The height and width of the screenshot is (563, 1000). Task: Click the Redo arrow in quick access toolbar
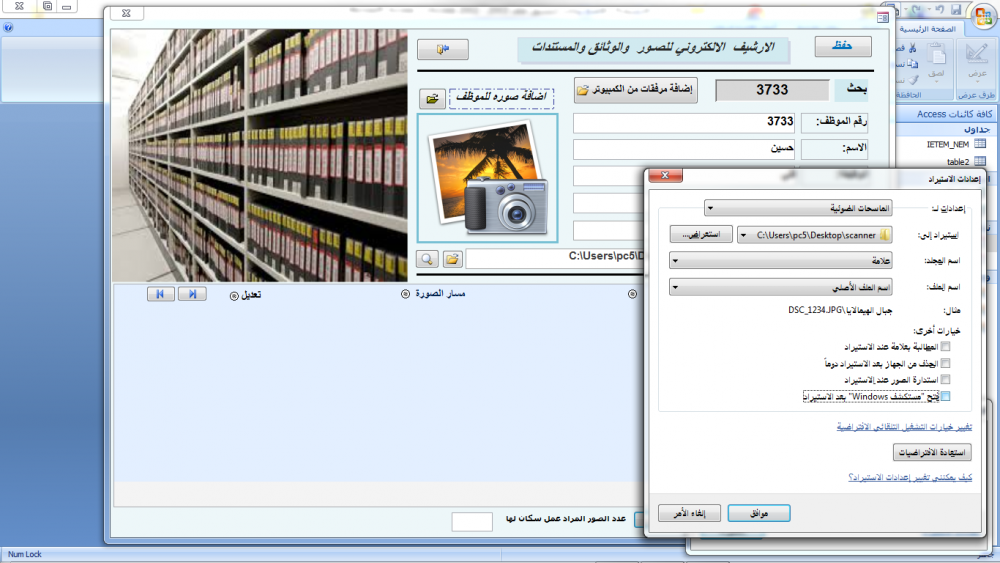916,10
